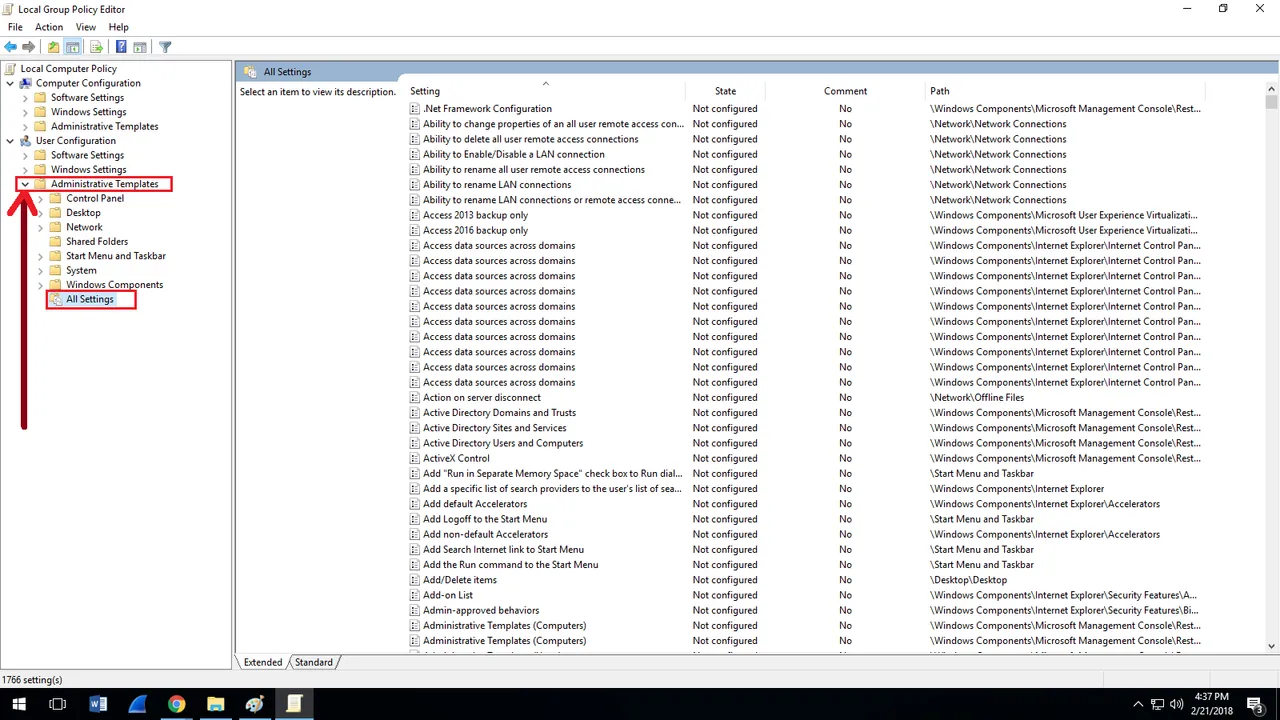Expand Windows Settings under User Configuration
Screen dimensions: 1280x720
click(25, 170)
